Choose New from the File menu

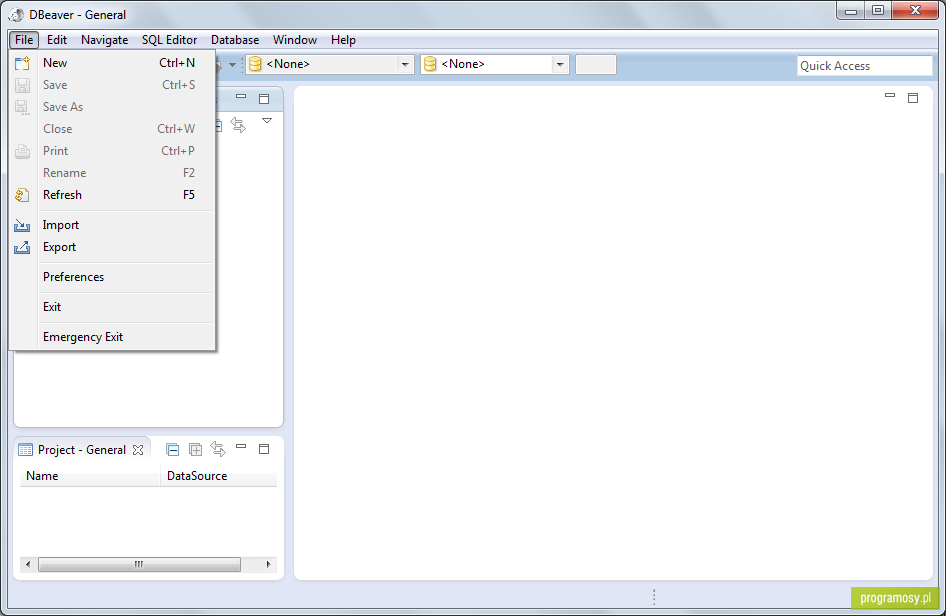coord(112,63)
